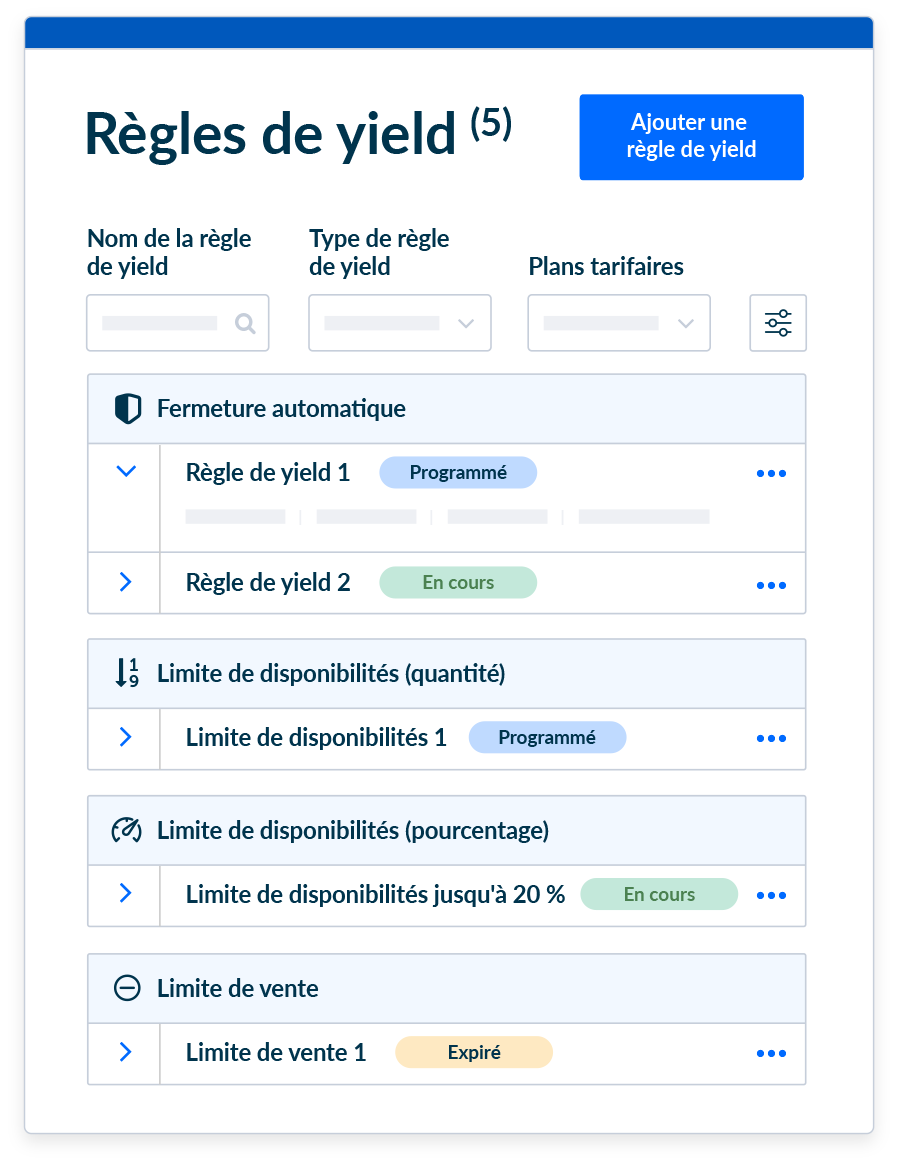Open more options for Limite de disponibilités 1

click(x=771, y=739)
